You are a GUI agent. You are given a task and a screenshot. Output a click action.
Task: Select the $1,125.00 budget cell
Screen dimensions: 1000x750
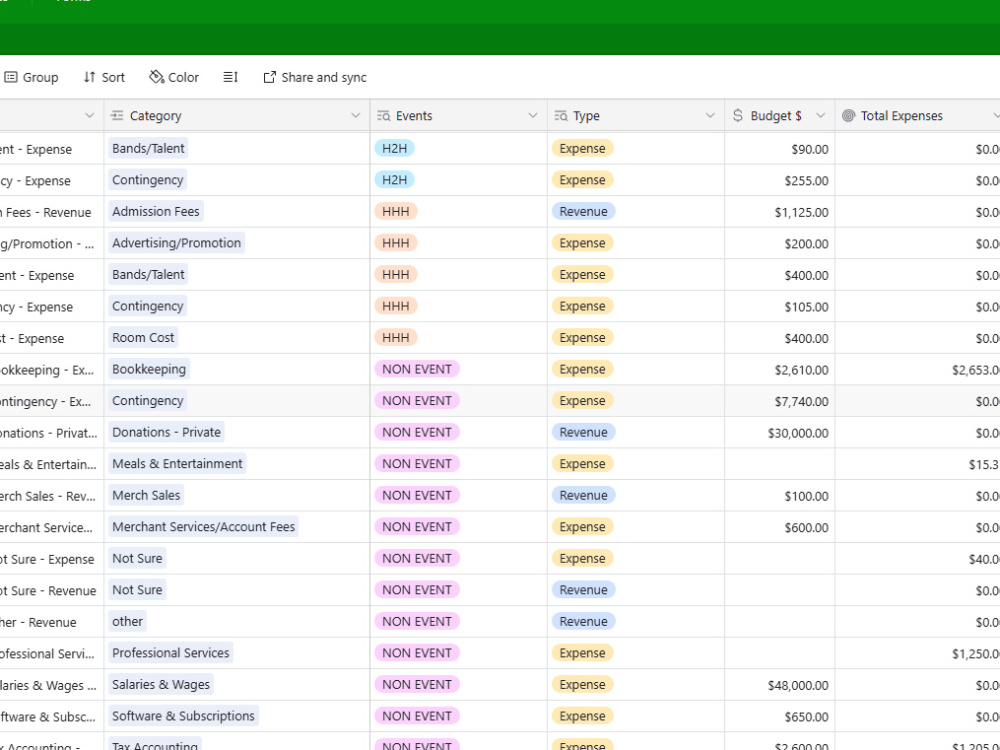click(780, 212)
